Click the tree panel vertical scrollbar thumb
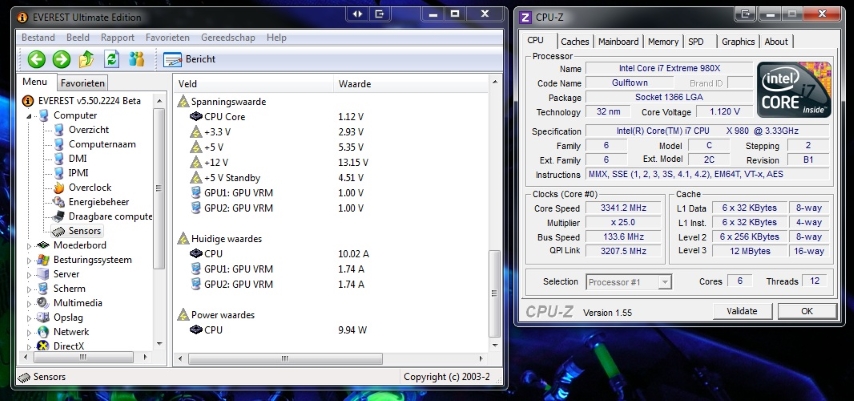The width and height of the screenshot is (854, 401). [158, 189]
